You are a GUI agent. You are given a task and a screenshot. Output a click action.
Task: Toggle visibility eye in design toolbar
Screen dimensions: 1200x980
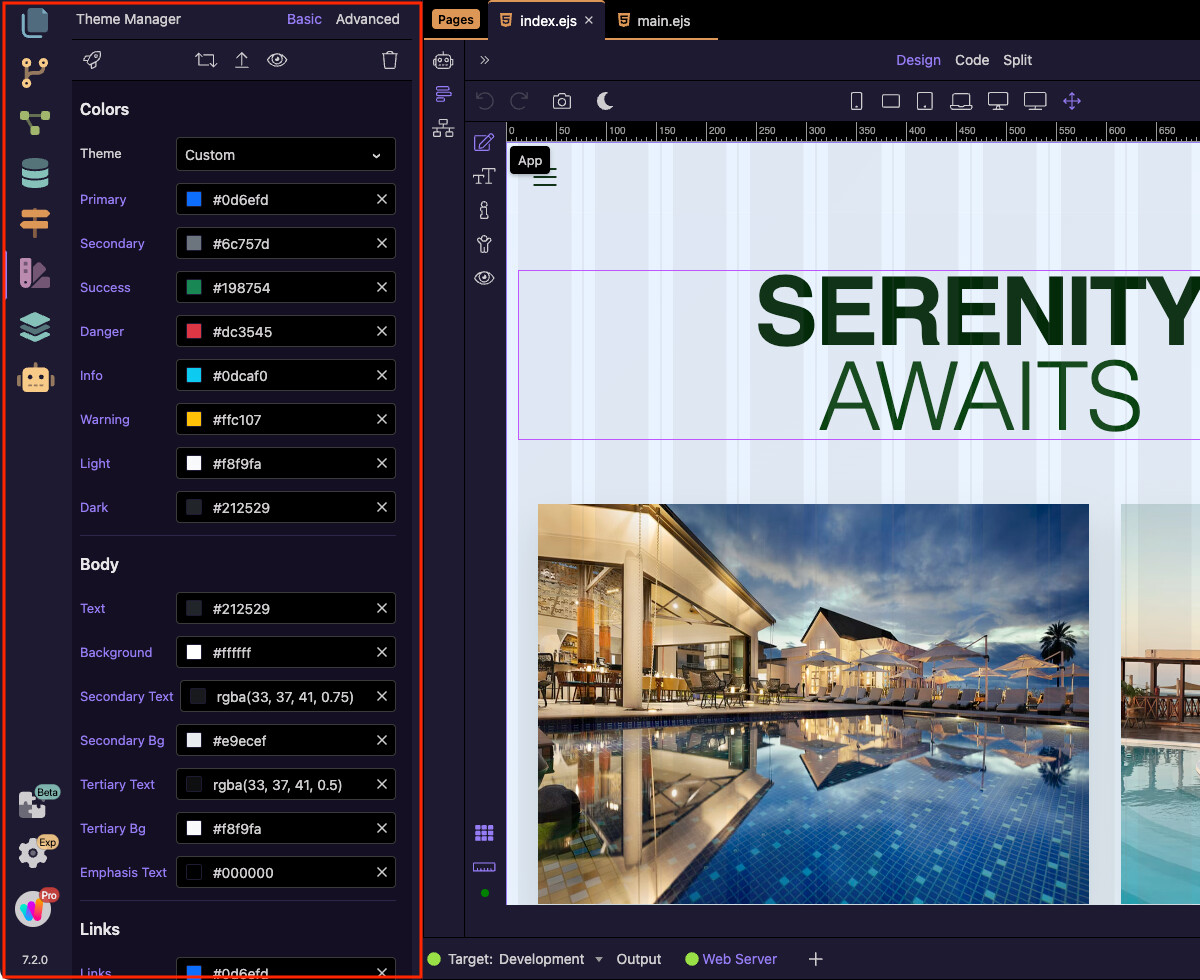tap(484, 278)
